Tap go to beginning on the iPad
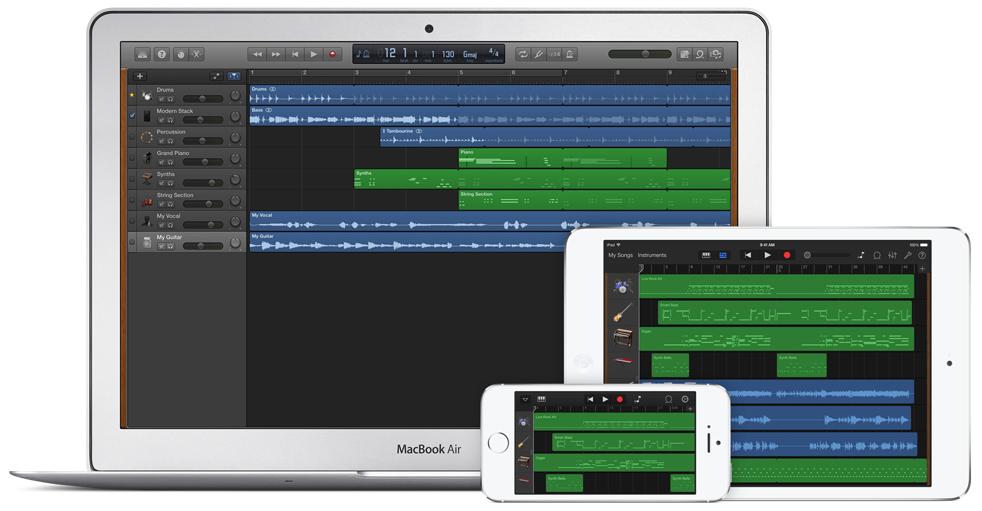 [x=747, y=256]
